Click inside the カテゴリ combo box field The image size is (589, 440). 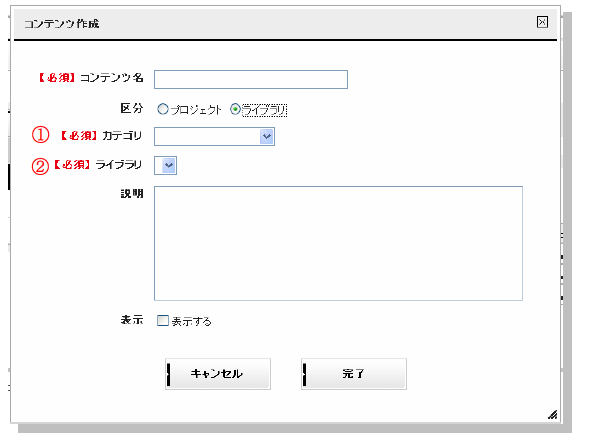(207, 136)
